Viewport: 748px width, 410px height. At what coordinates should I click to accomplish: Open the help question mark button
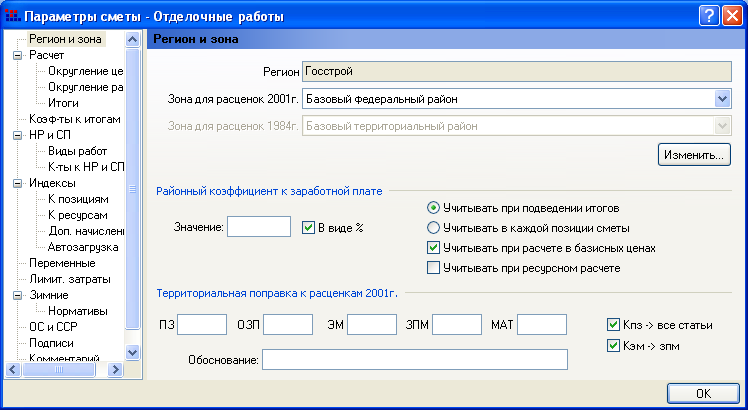[x=709, y=16]
